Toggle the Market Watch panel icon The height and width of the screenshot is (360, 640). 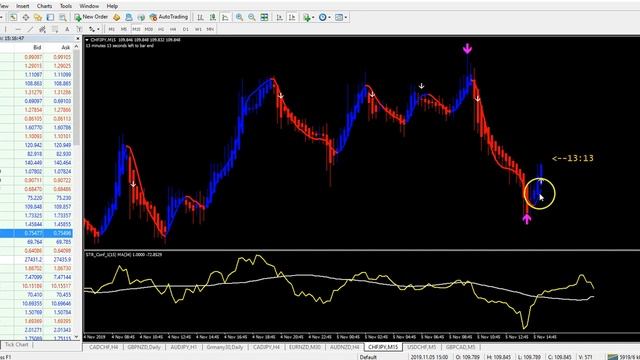click(13, 17)
